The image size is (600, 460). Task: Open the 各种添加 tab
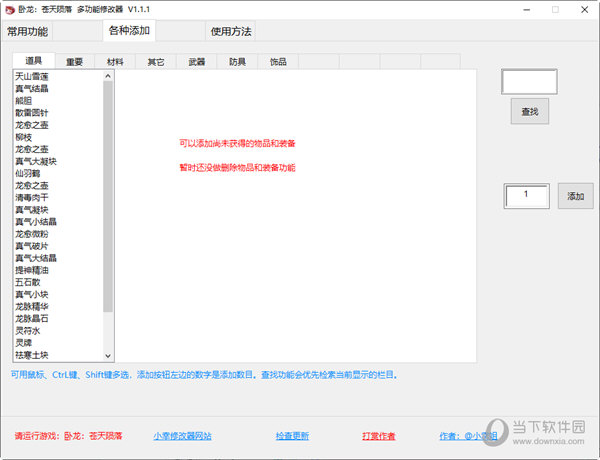(x=129, y=30)
